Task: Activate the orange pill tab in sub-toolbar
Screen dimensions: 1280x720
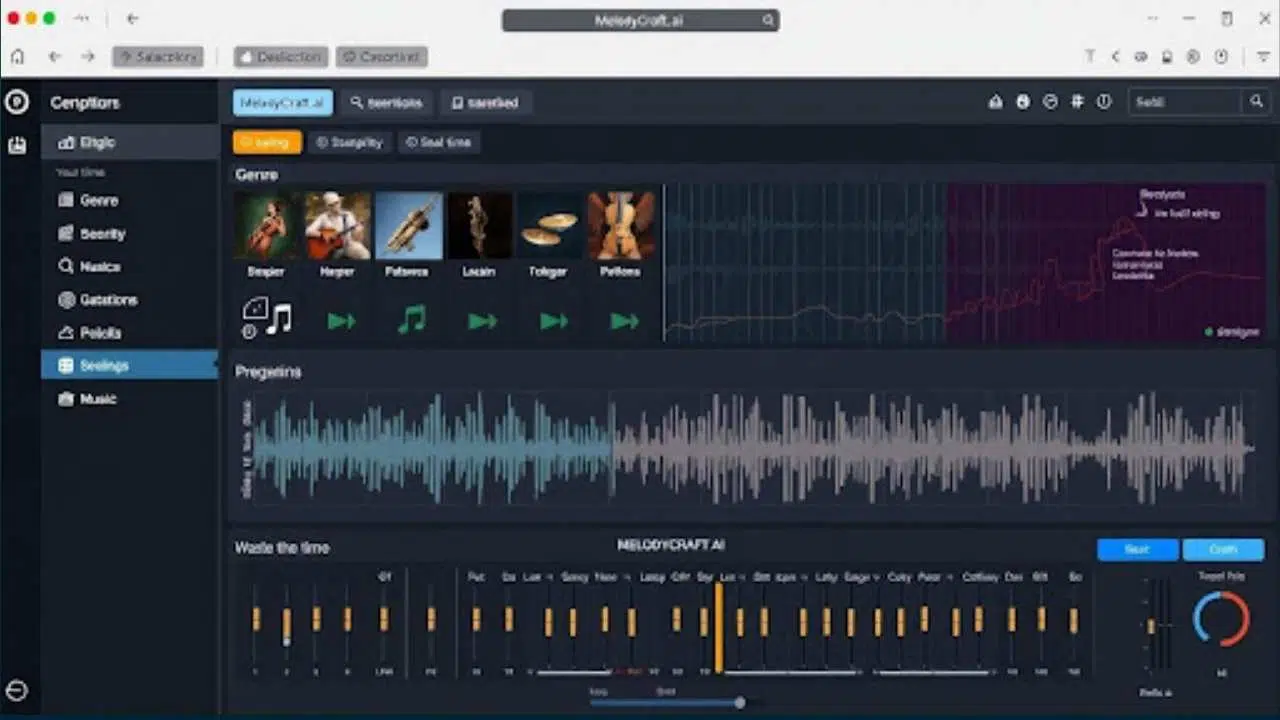Action: point(267,142)
